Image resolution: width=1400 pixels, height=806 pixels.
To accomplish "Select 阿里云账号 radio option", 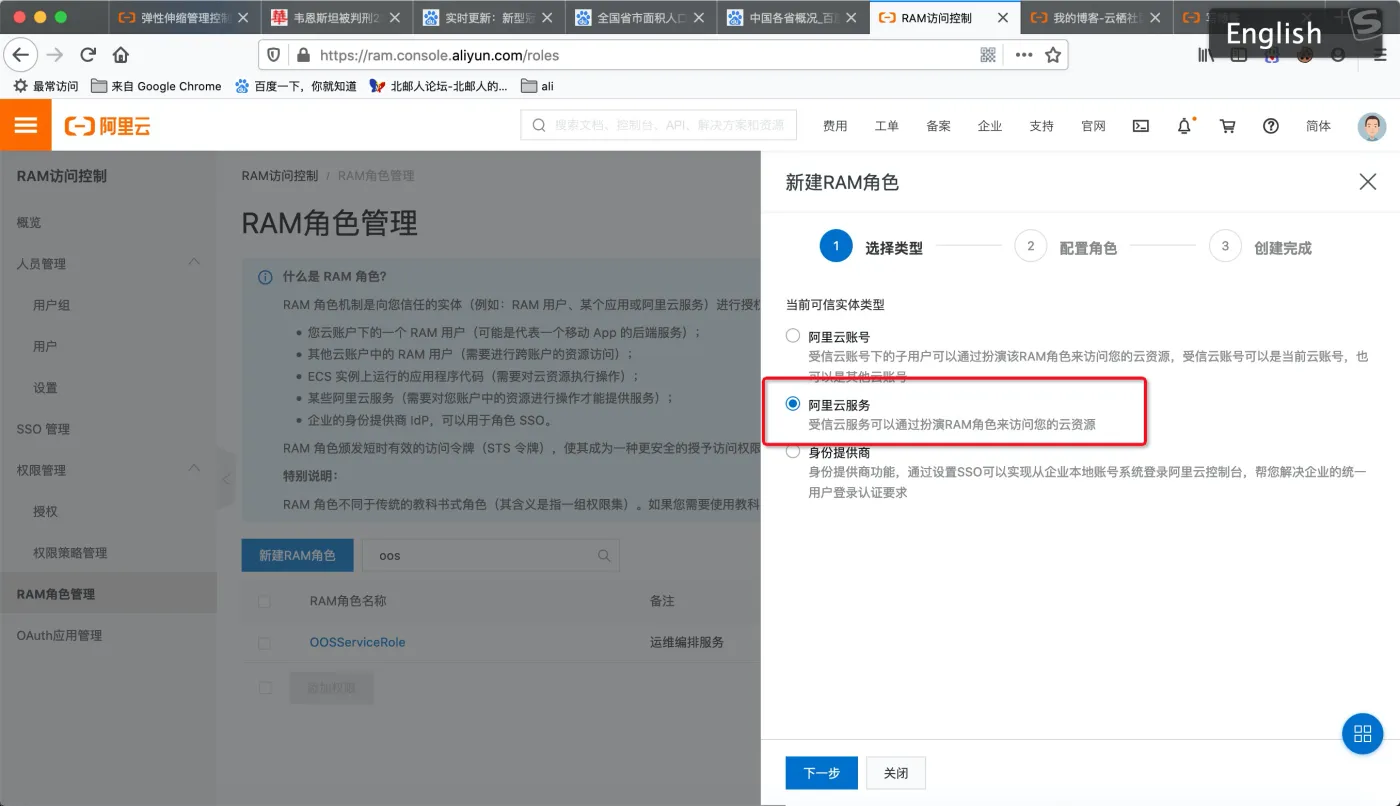I will [793, 336].
